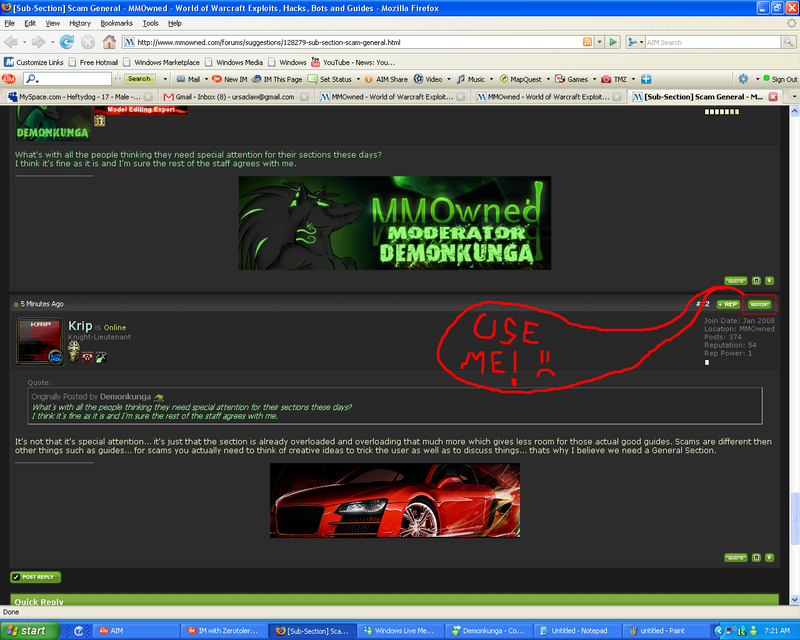The width and height of the screenshot is (800, 640).
Task: Reload the current forum page
Action: (67, 42)
